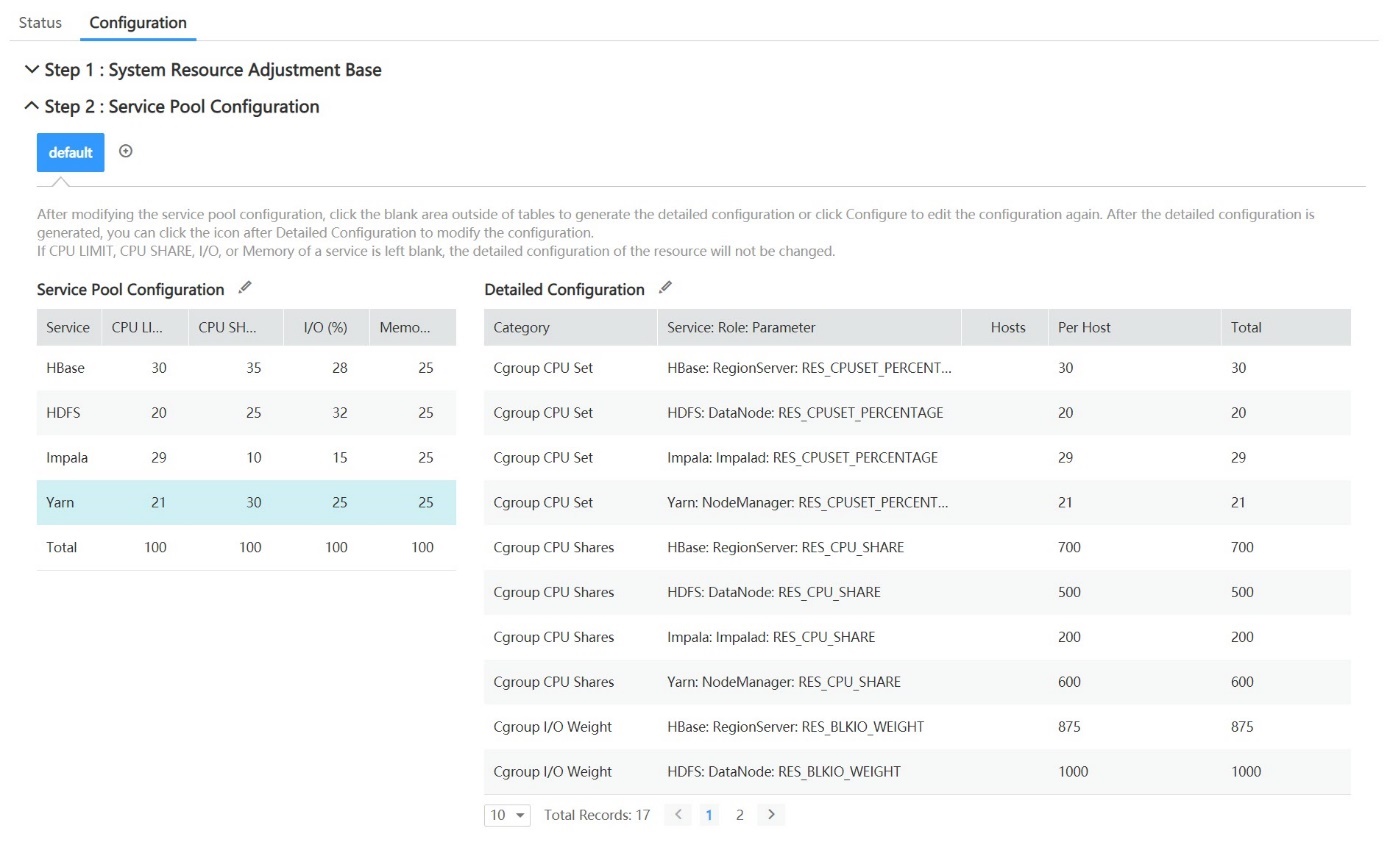Click the Total row label
This screenshot has width=1390, height=842.
(x=62, y=547)
